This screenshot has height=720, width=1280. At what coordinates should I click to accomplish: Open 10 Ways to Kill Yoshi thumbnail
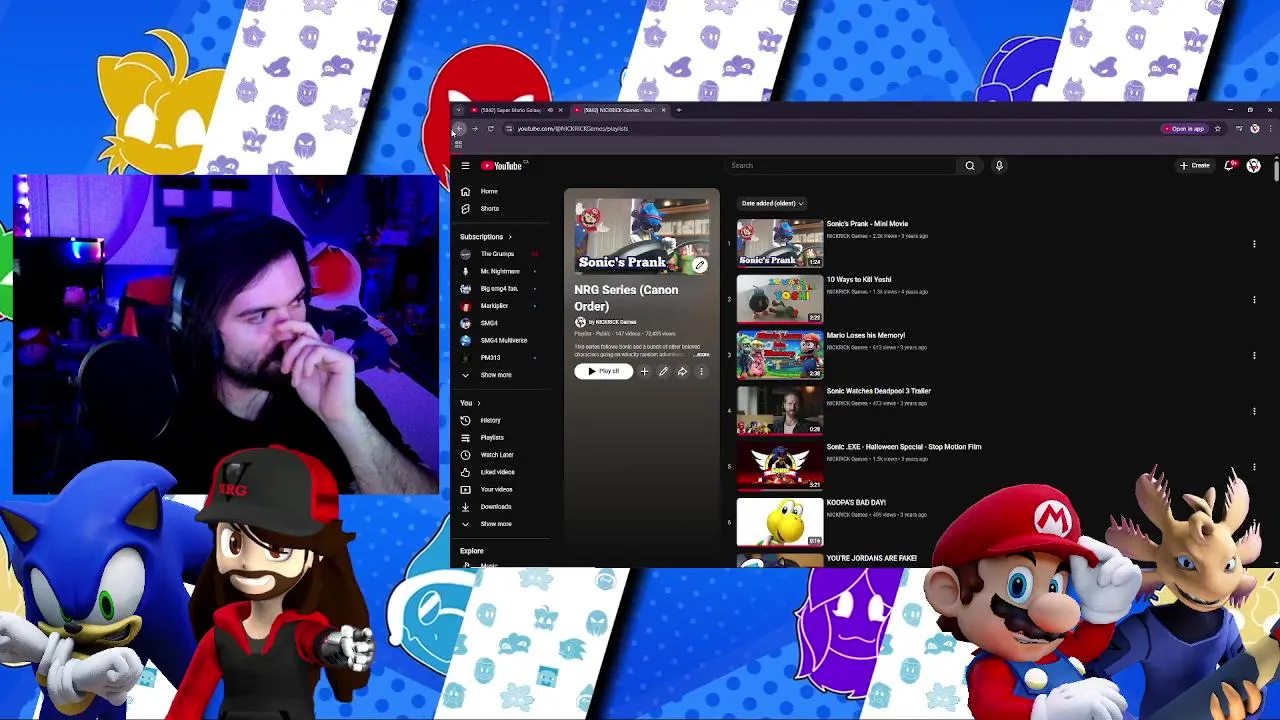780,300
